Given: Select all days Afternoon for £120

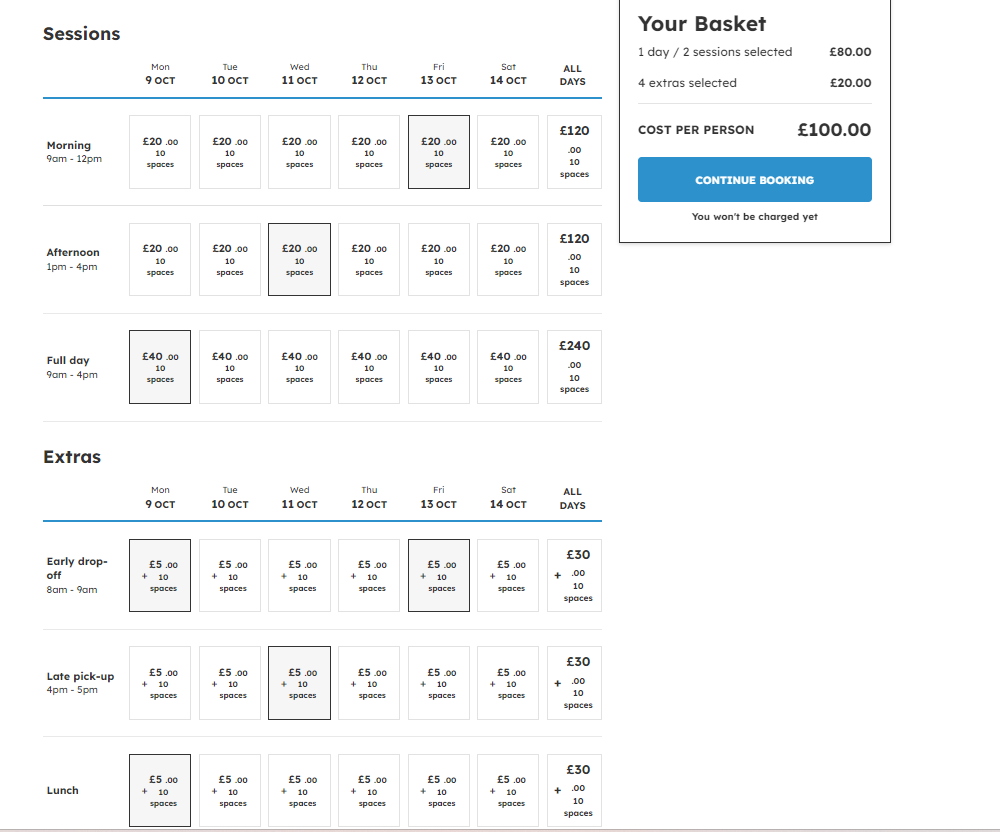Looking at the screenshot, I should tap(574, 260).
